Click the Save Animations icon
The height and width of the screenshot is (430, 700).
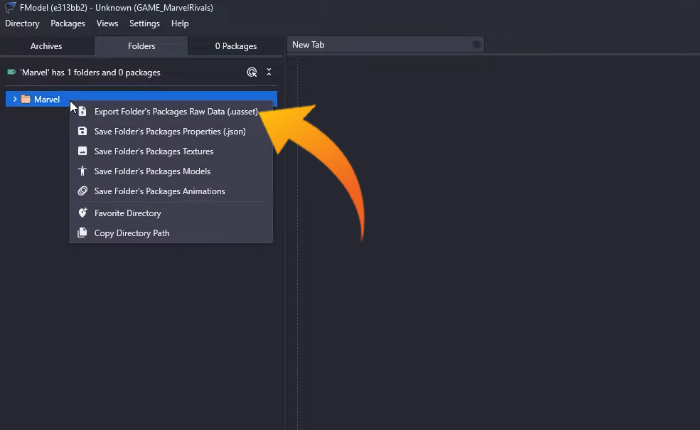point(83,191)
